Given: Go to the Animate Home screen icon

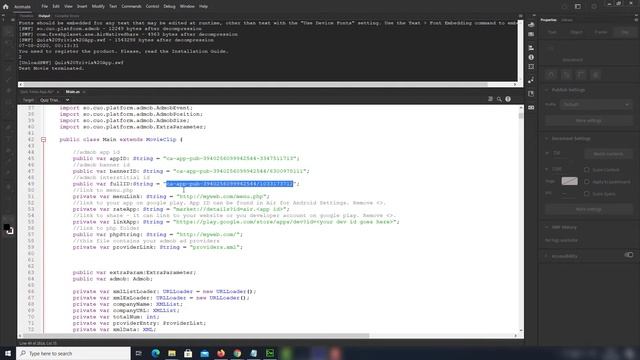Looking at the screenshot, I should click(x=5, y=7).
